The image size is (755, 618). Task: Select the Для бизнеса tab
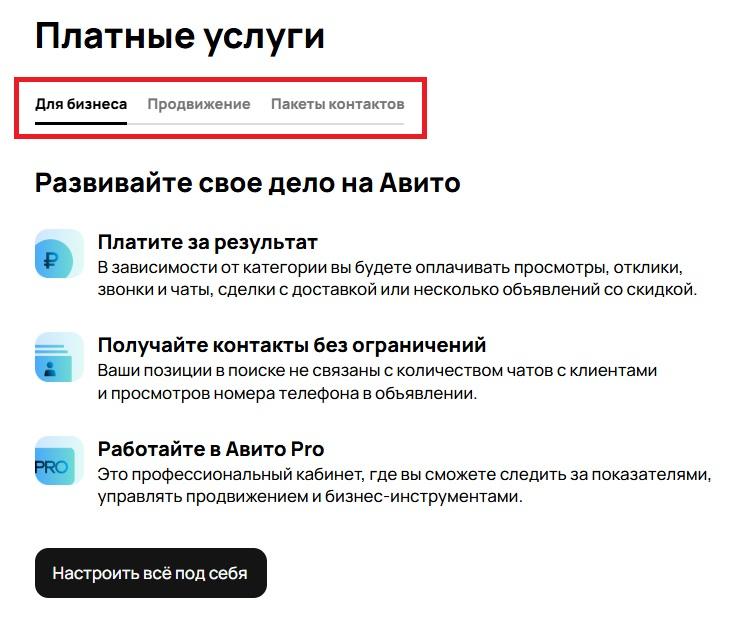pos(81,104)
